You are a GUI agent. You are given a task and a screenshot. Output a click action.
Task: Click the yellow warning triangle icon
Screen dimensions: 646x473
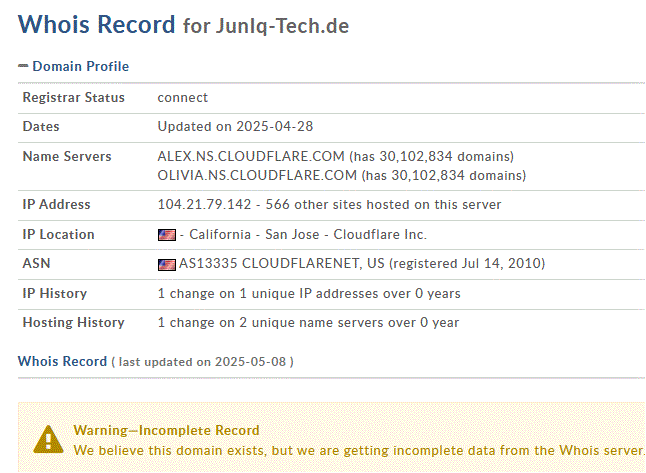click(48, 440)
